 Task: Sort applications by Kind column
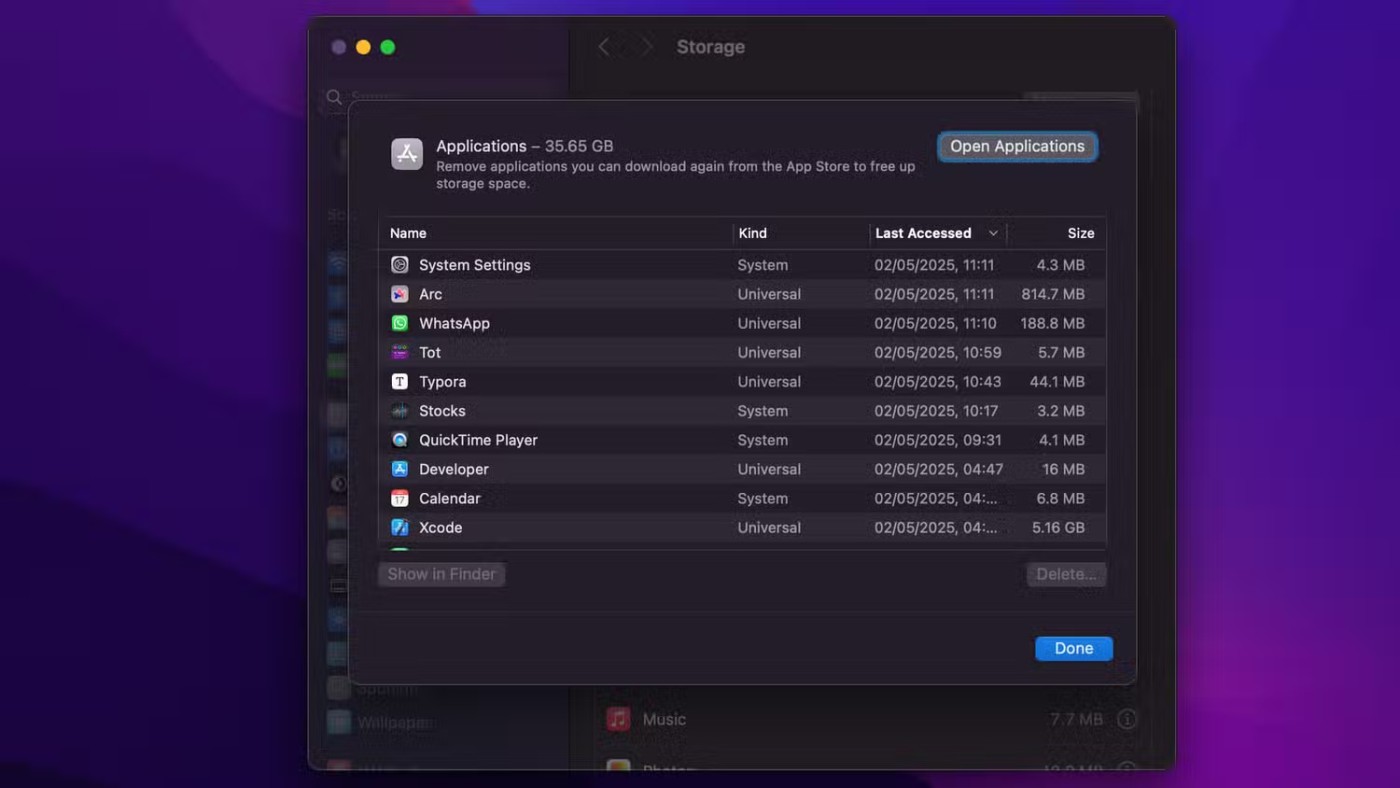(752, 233)
